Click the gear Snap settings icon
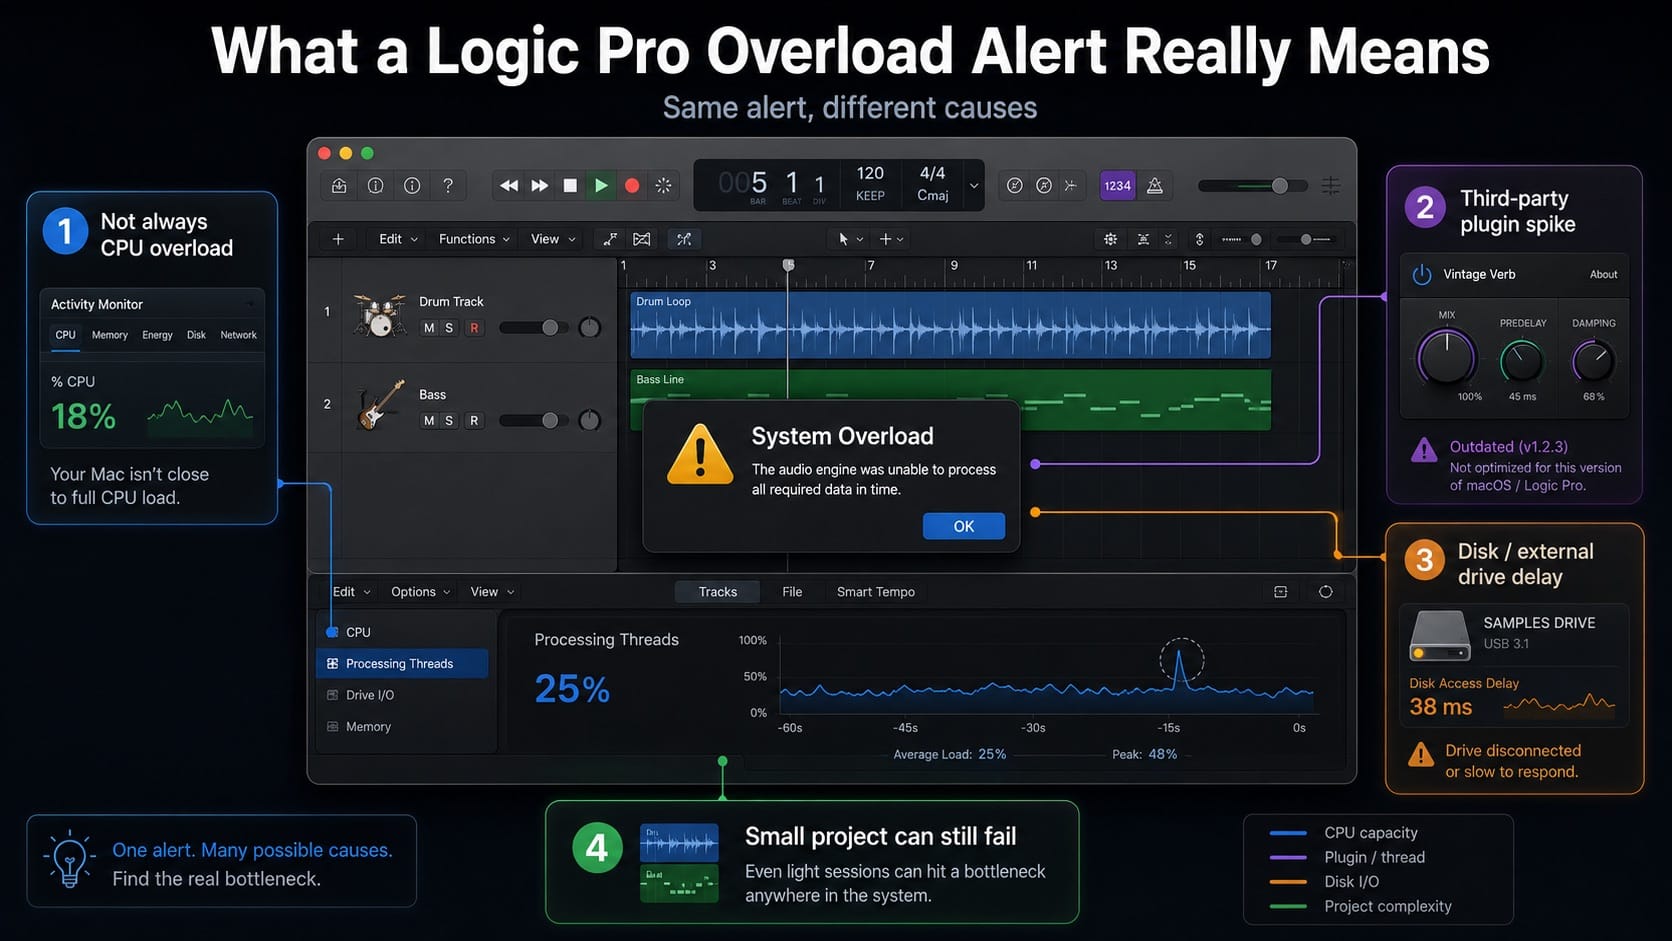 click(x=1110, y=239)
